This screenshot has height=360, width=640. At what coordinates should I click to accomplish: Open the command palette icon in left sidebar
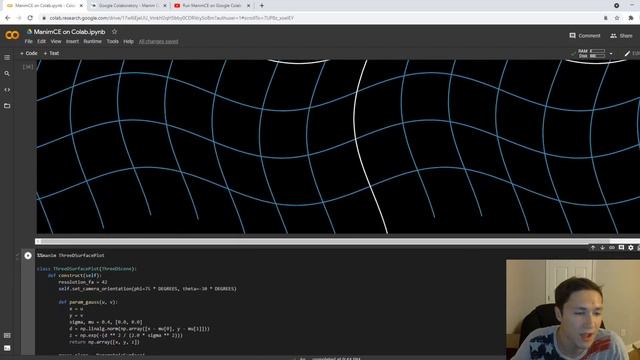tap(7, 335)
